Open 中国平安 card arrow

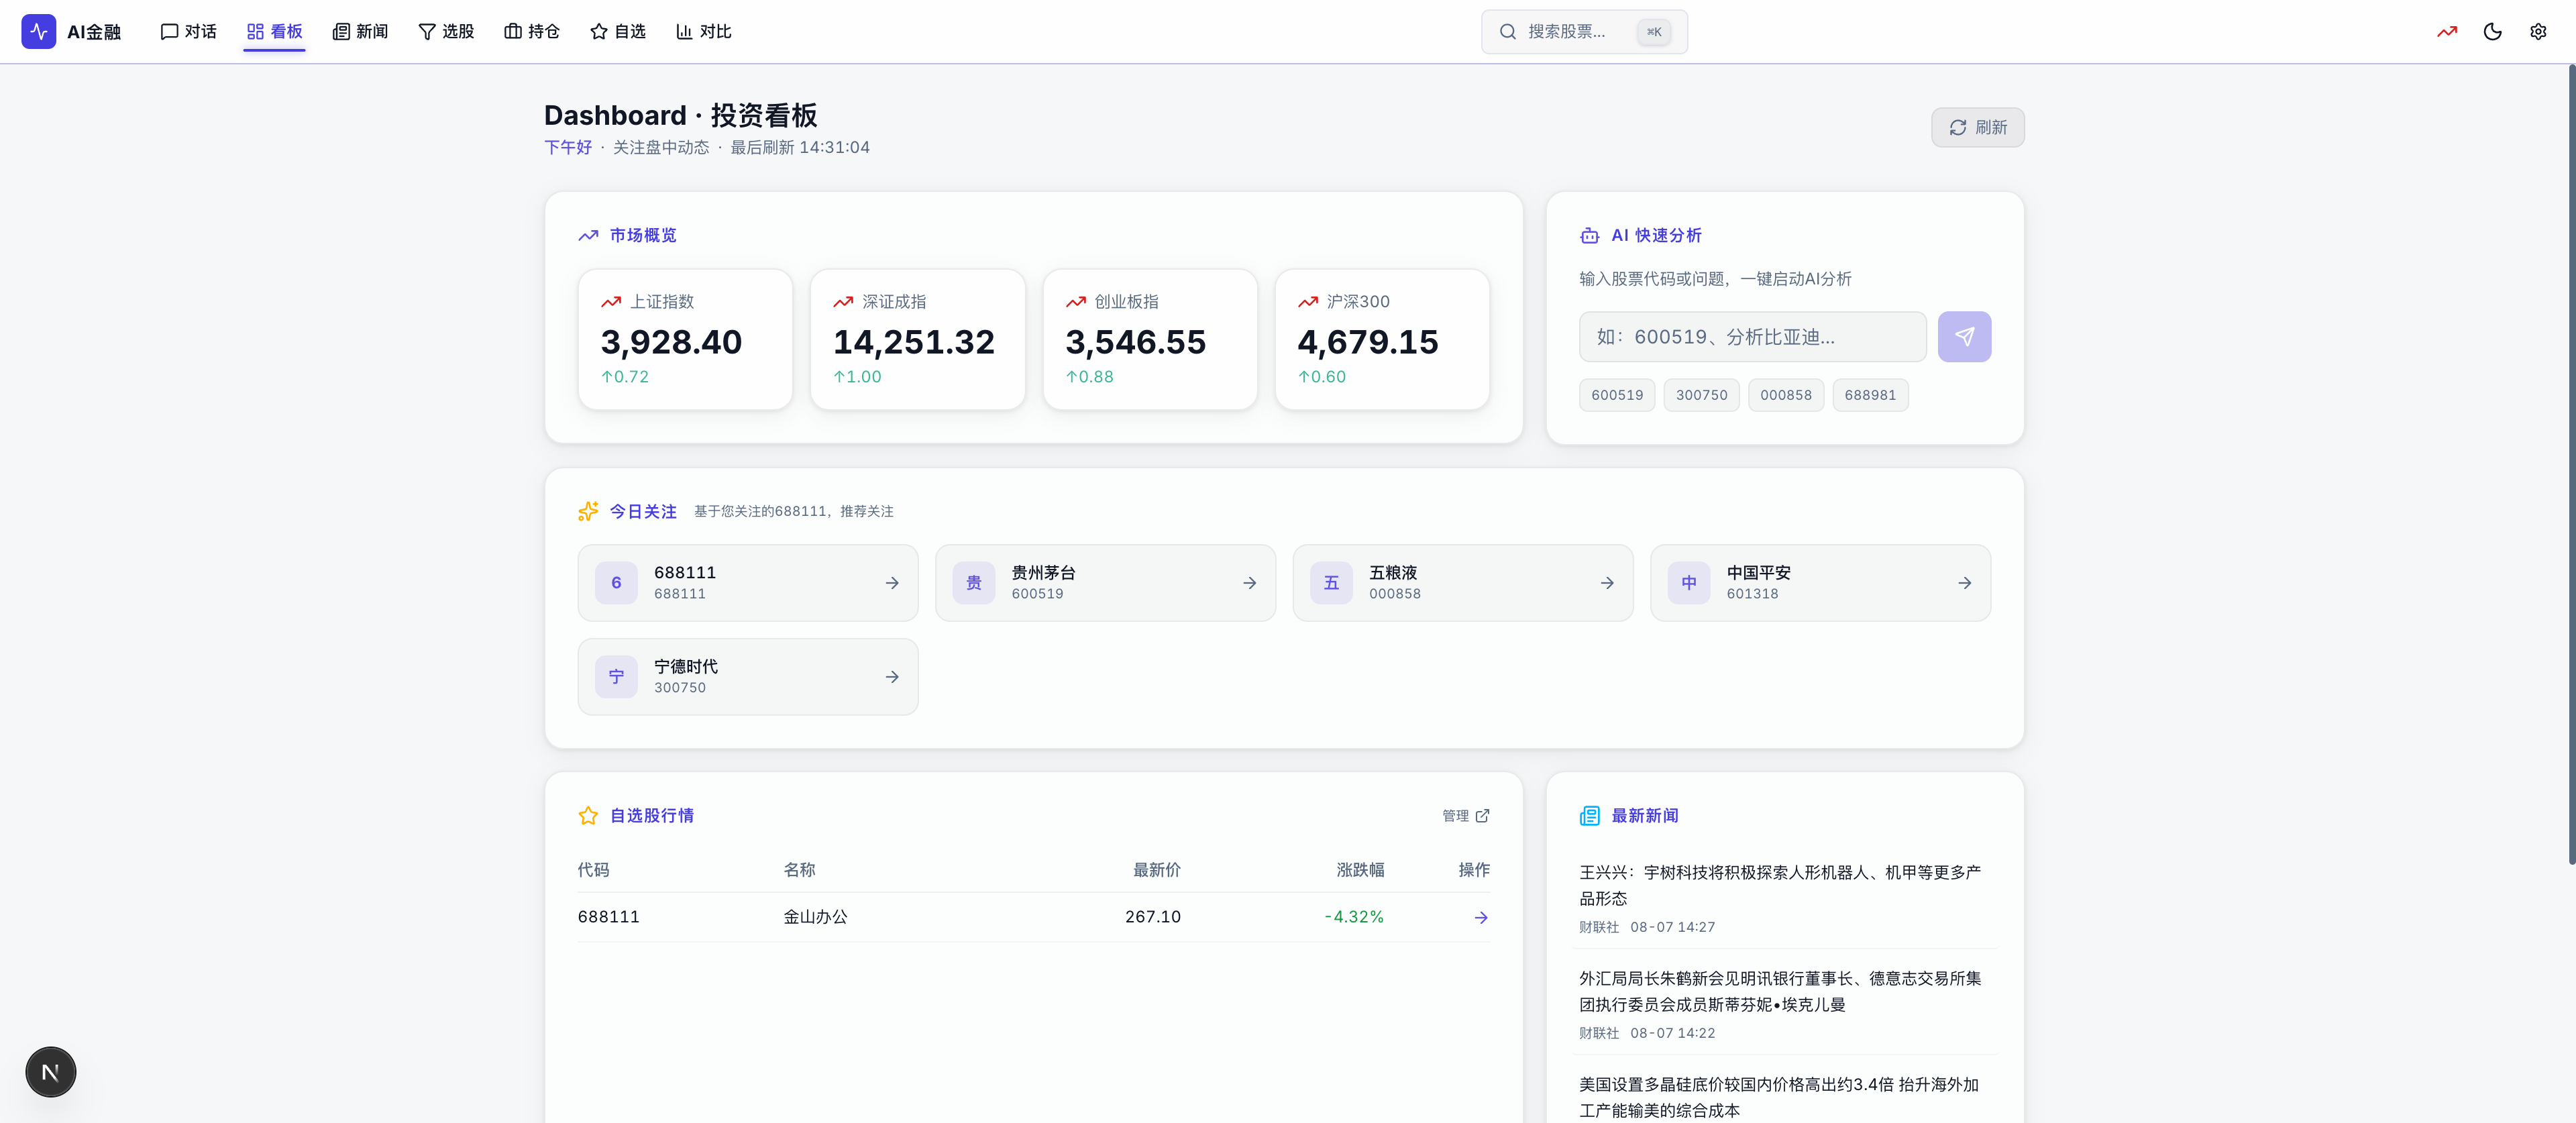tap(1964, 583)
